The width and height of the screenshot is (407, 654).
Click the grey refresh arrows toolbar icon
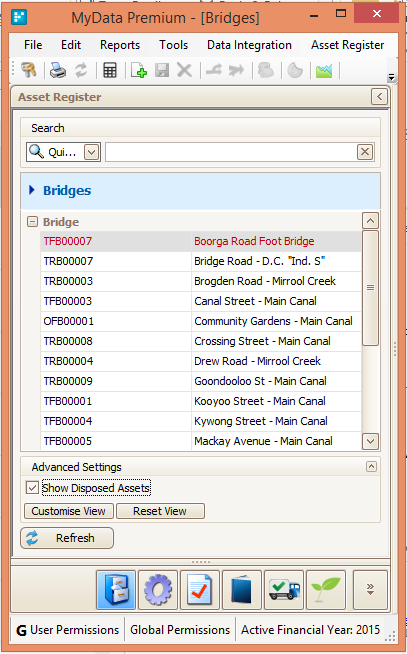point(81,70)
